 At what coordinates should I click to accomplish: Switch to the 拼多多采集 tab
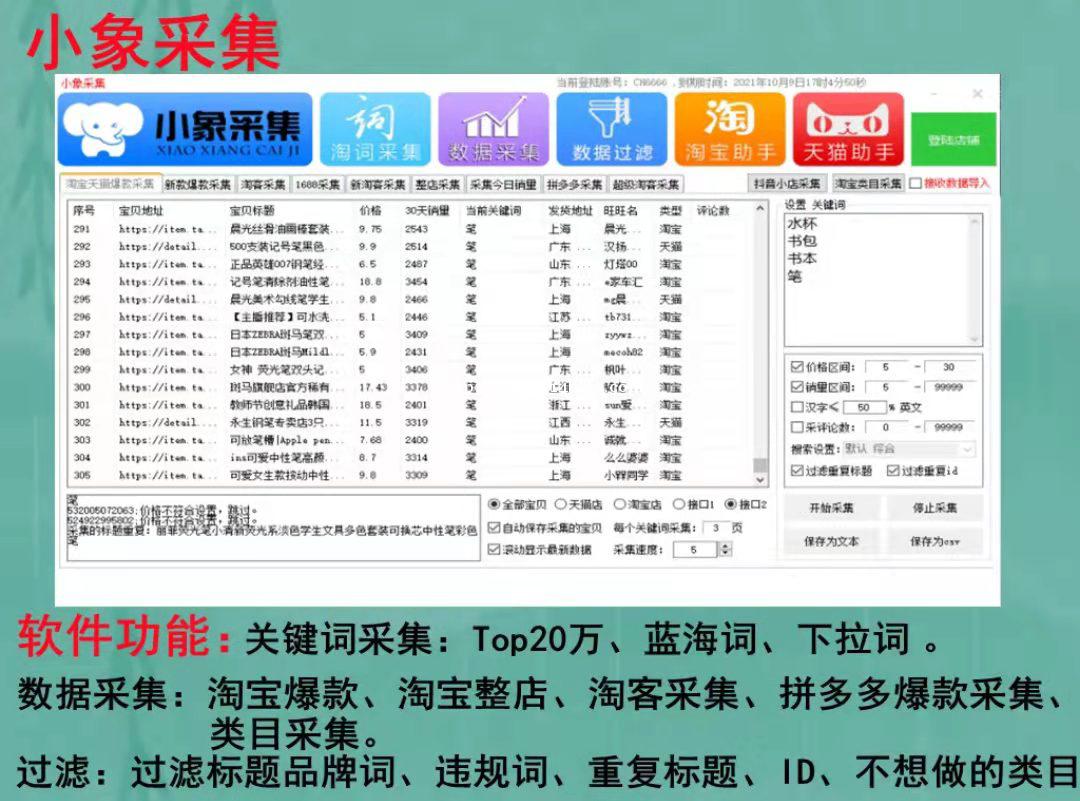(x=574, y=185)
